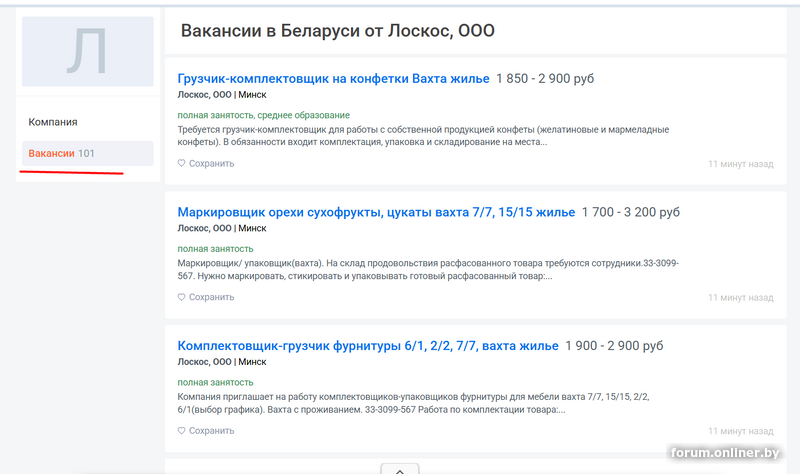The width and height of the screenshot is (800, 474).
Task: Open the Комплектовщик-грузчик фурнитуры vacancy title
Action: coord(367,346)
